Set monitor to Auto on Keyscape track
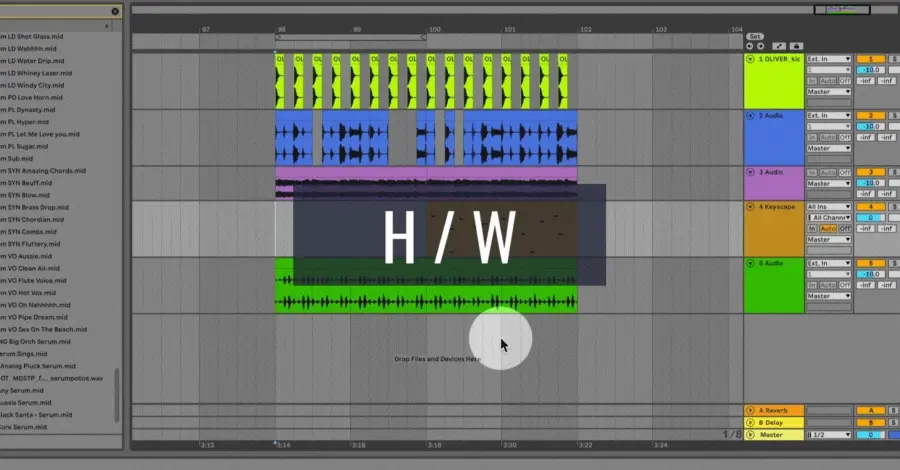The image size is (900, 470). pyautogui.click(x=827, y=228)
